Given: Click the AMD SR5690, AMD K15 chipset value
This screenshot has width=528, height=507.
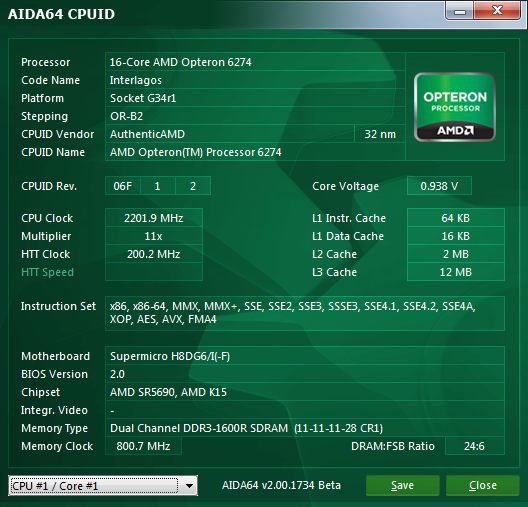Looking at the screenshot, I should [x=305, y=392].
